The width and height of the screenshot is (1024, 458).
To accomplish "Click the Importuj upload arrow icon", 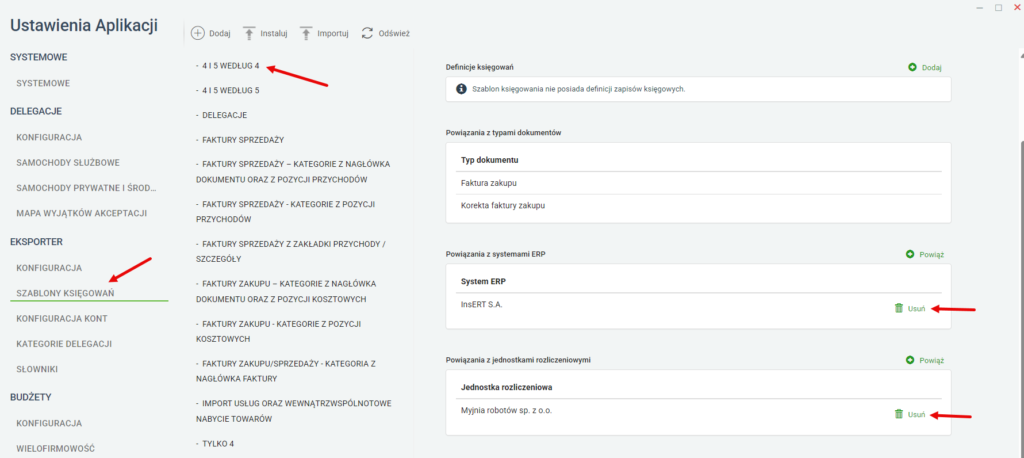I will coord(306,33).
